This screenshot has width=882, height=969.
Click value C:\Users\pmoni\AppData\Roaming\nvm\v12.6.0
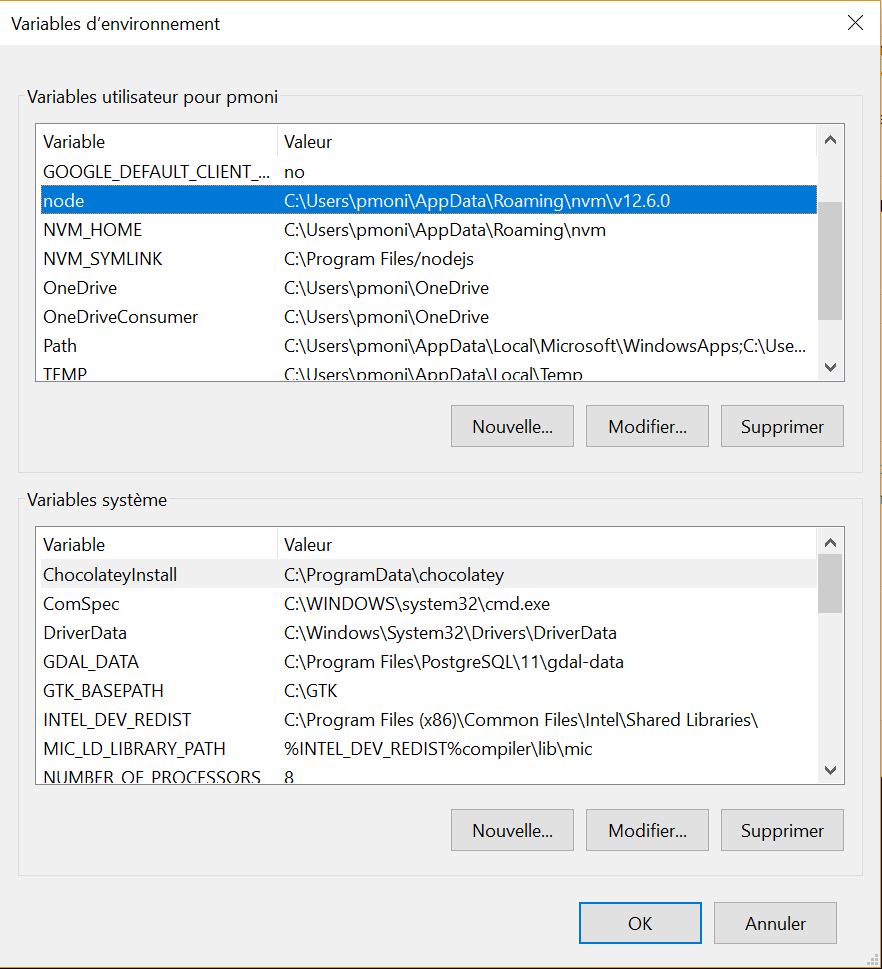point(477,200)
